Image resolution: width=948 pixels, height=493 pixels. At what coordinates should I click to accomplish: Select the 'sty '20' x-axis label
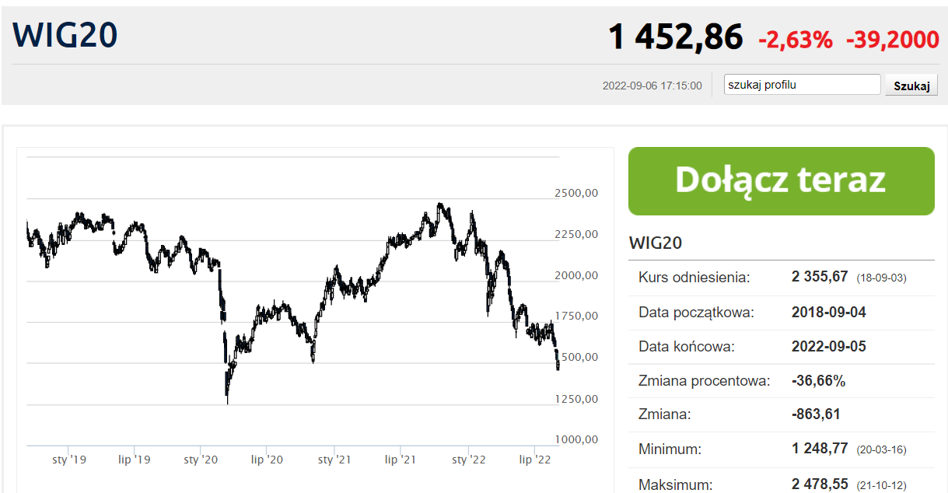(201, 460)
